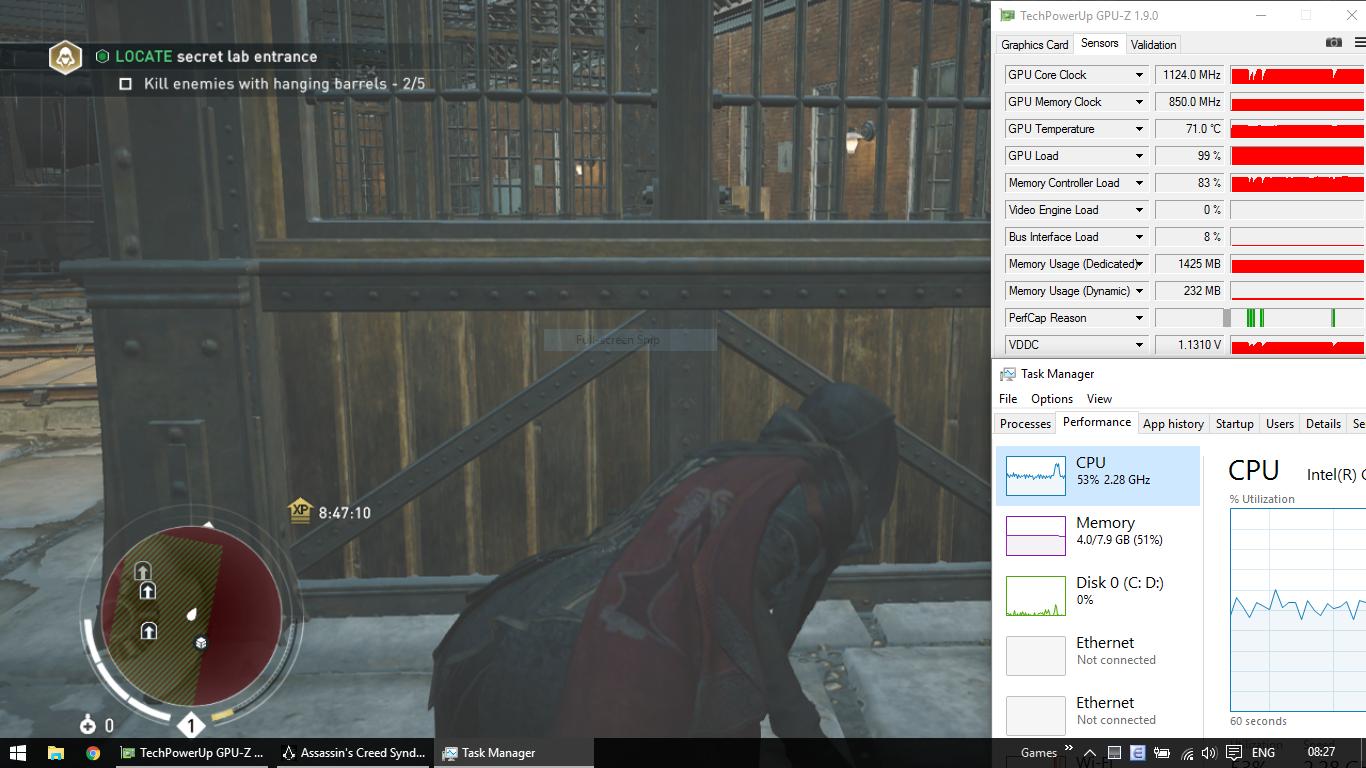Open the App history tab

(x=1173, y=424)
